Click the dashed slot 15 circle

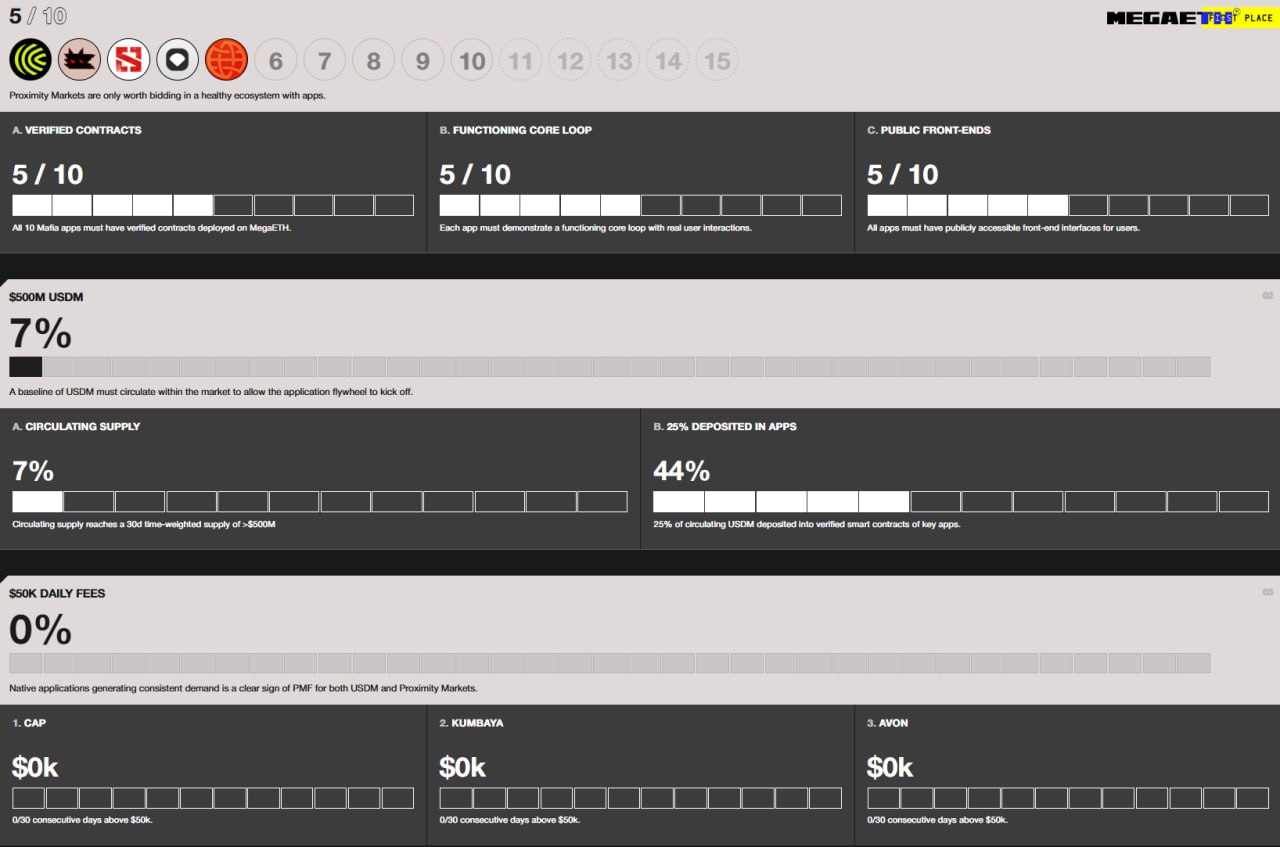click(x=717, y=61)
